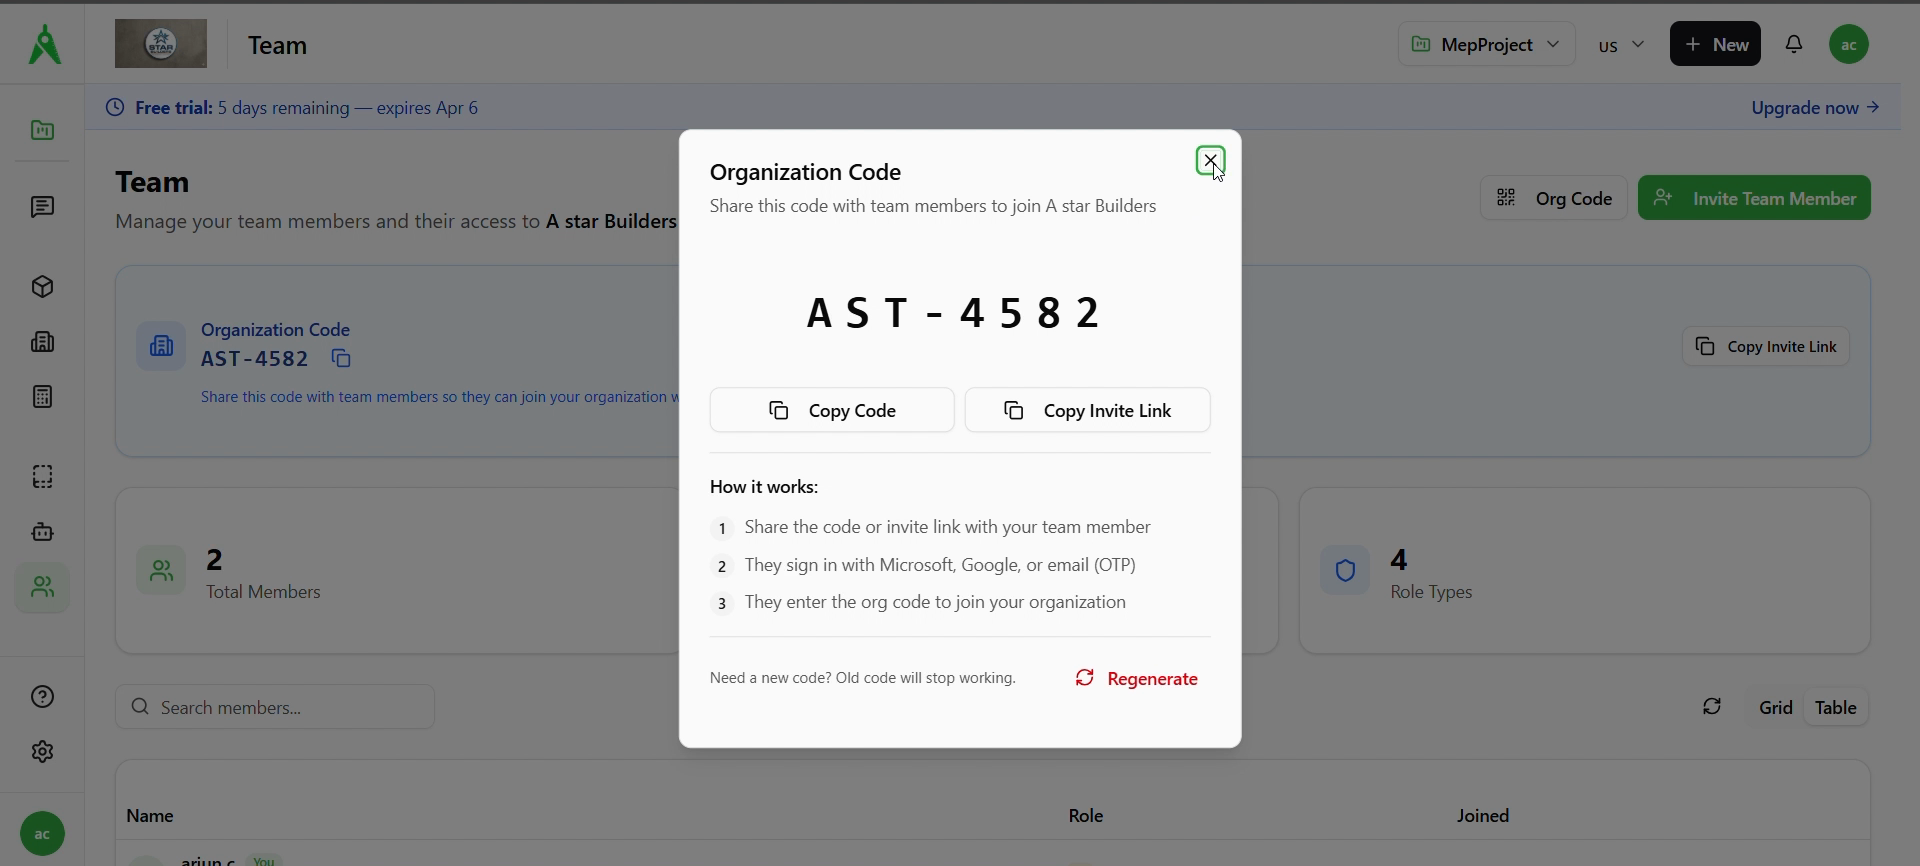Open the robot assistant in sidebar
Screen dimensions: 1920x866
42,532
